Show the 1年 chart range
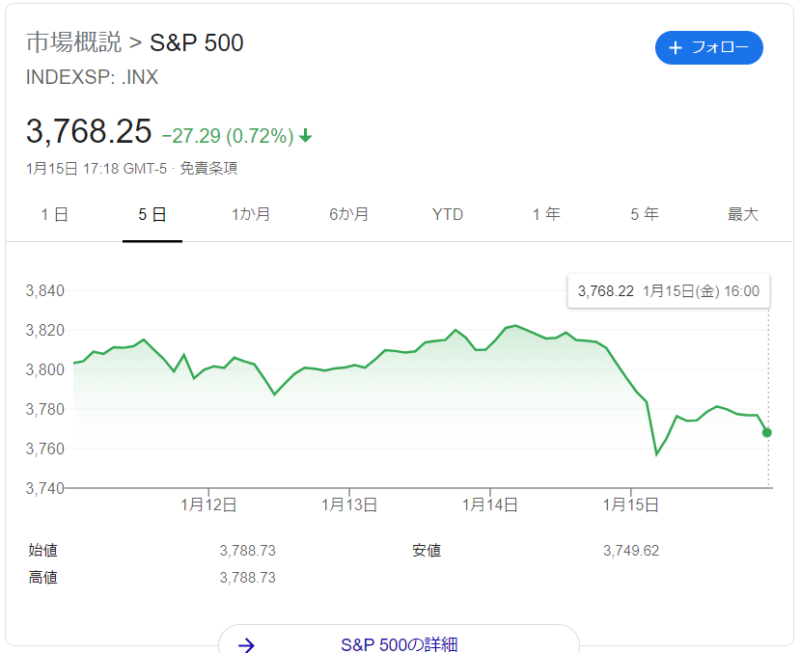Viewport: 800px width, 653px height. (x=546, y=214)
